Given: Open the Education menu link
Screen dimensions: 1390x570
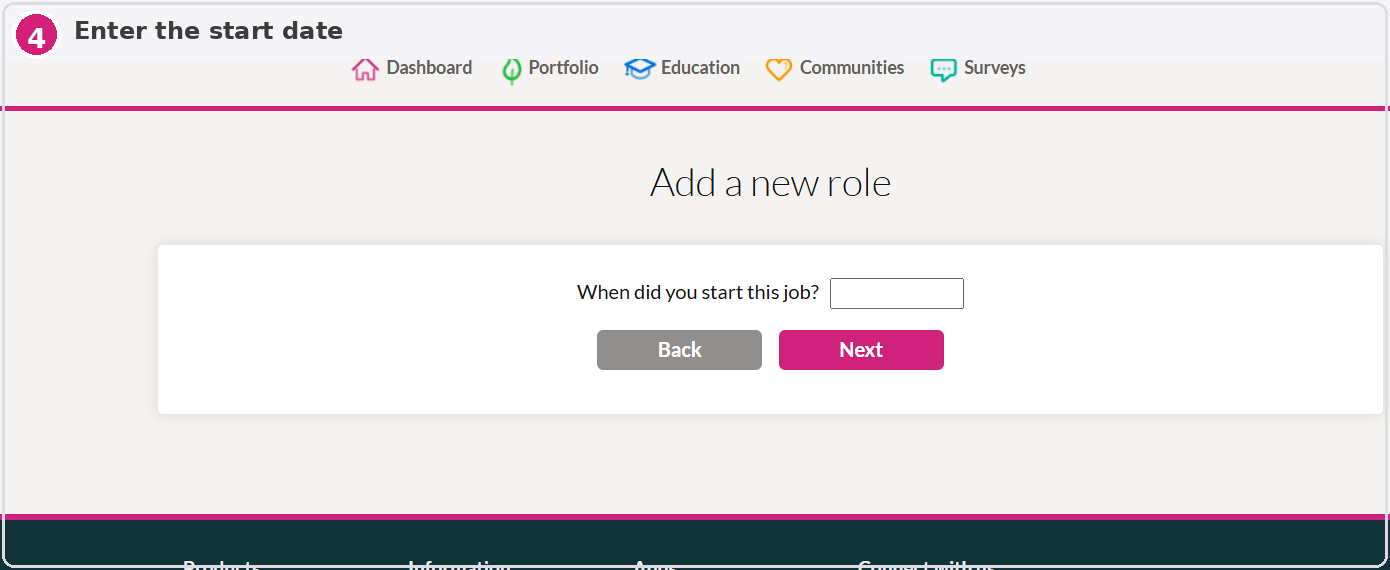Looking at the screenshot, I should tap(700, 68).
